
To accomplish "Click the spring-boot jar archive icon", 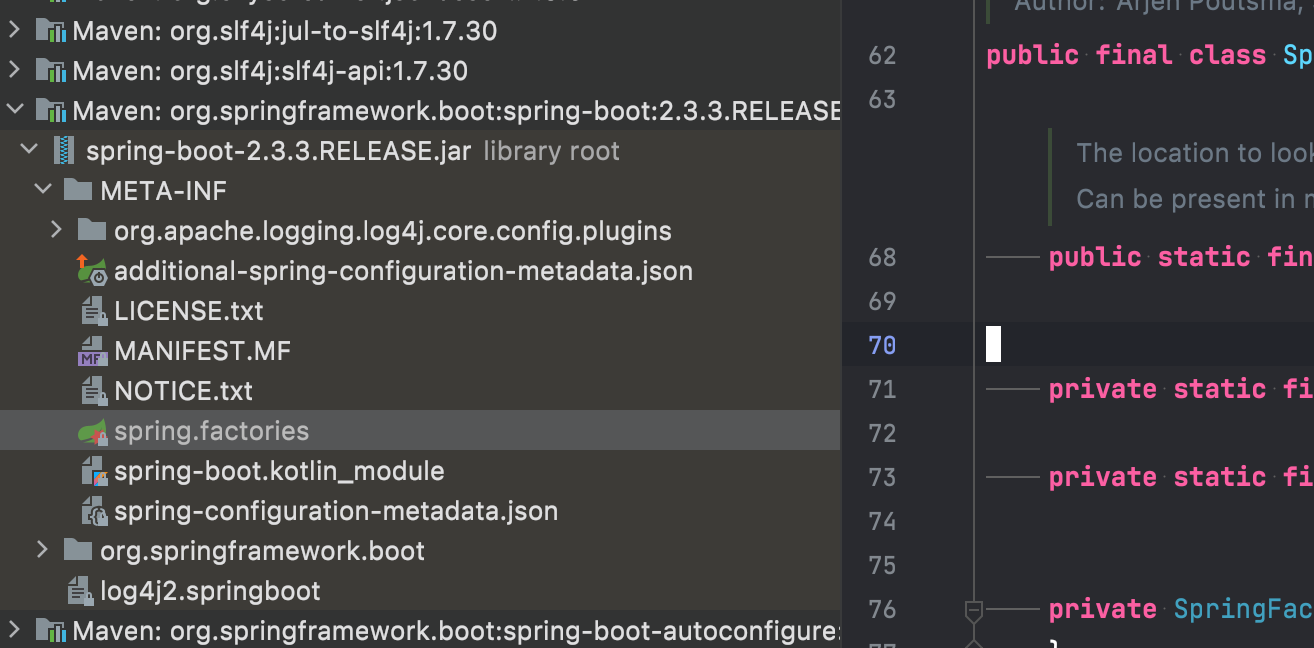I will tap(64, 151).
